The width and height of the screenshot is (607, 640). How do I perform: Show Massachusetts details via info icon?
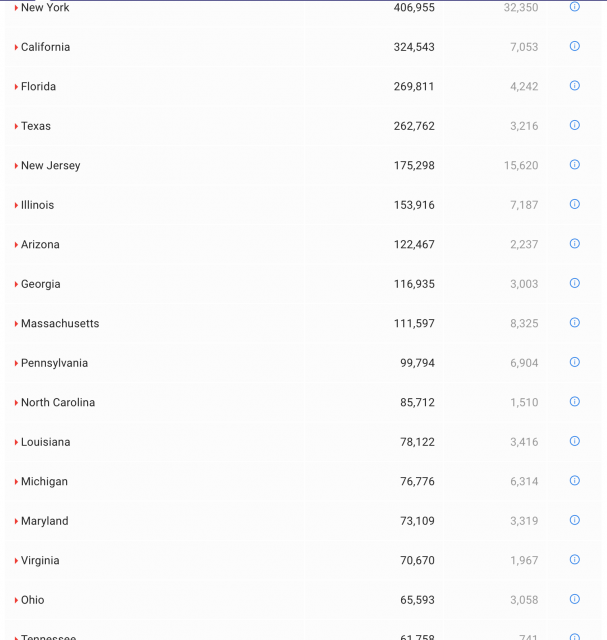coord(575,323)
